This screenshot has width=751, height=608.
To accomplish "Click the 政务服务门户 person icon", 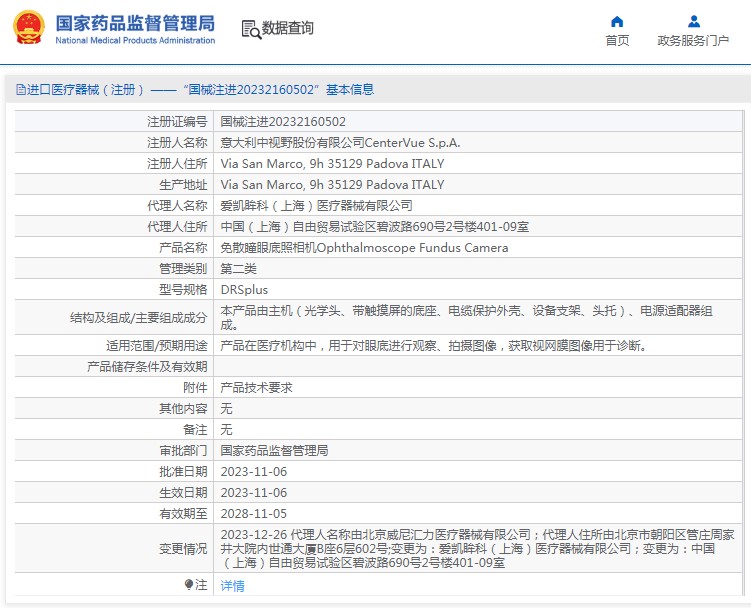I will click(693, 21).
